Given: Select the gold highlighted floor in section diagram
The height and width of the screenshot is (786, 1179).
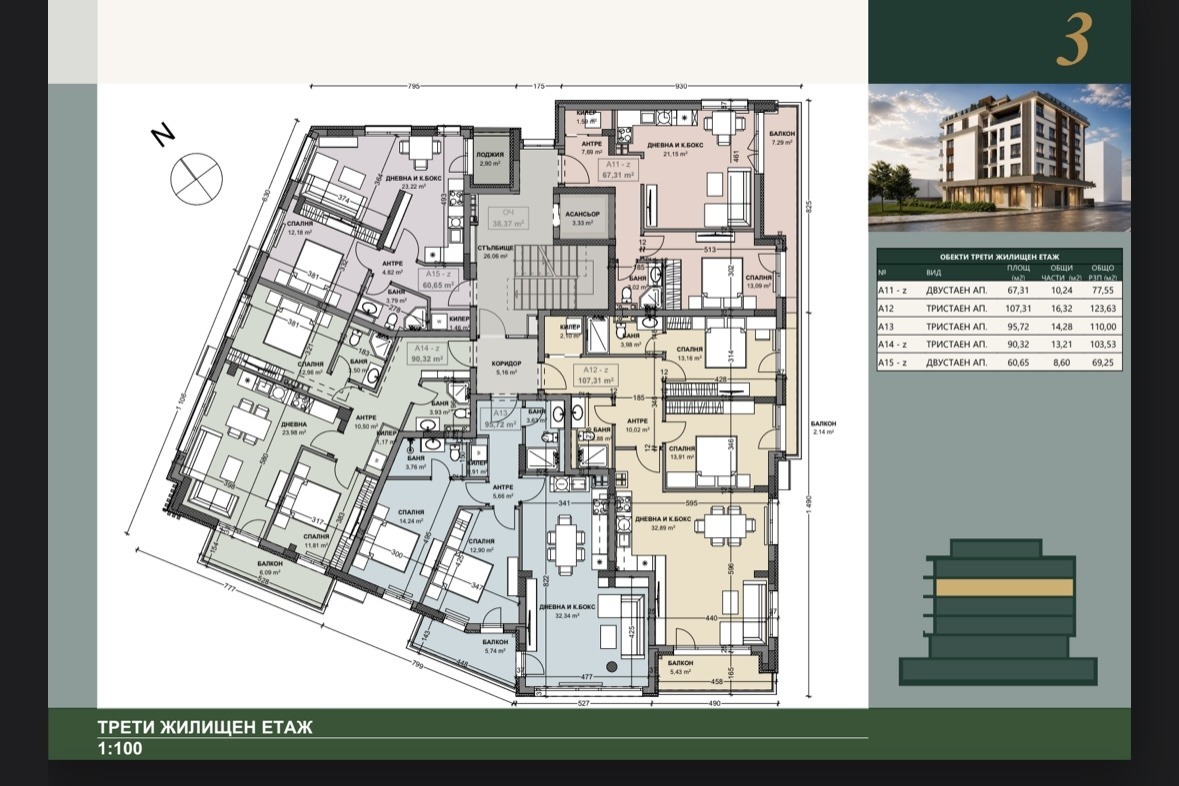Looking at the screenshot, I should pyautogui.click(x=1002, y=587).
